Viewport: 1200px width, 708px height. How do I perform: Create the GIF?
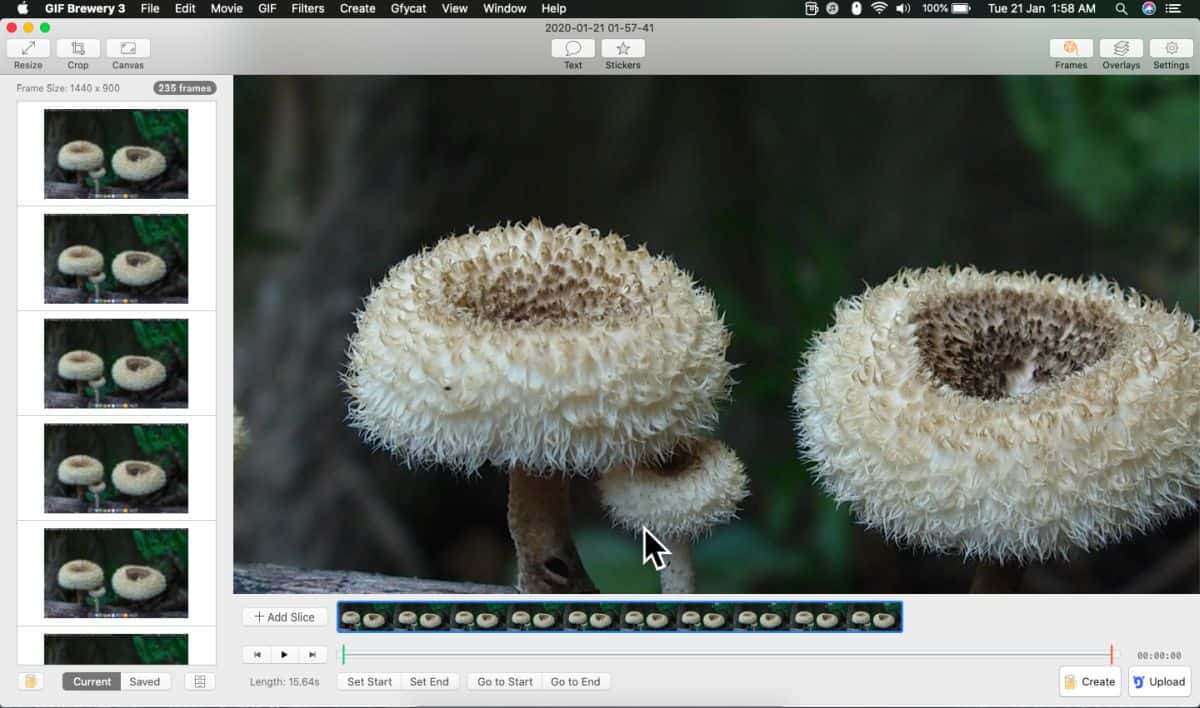[1090, 682]
